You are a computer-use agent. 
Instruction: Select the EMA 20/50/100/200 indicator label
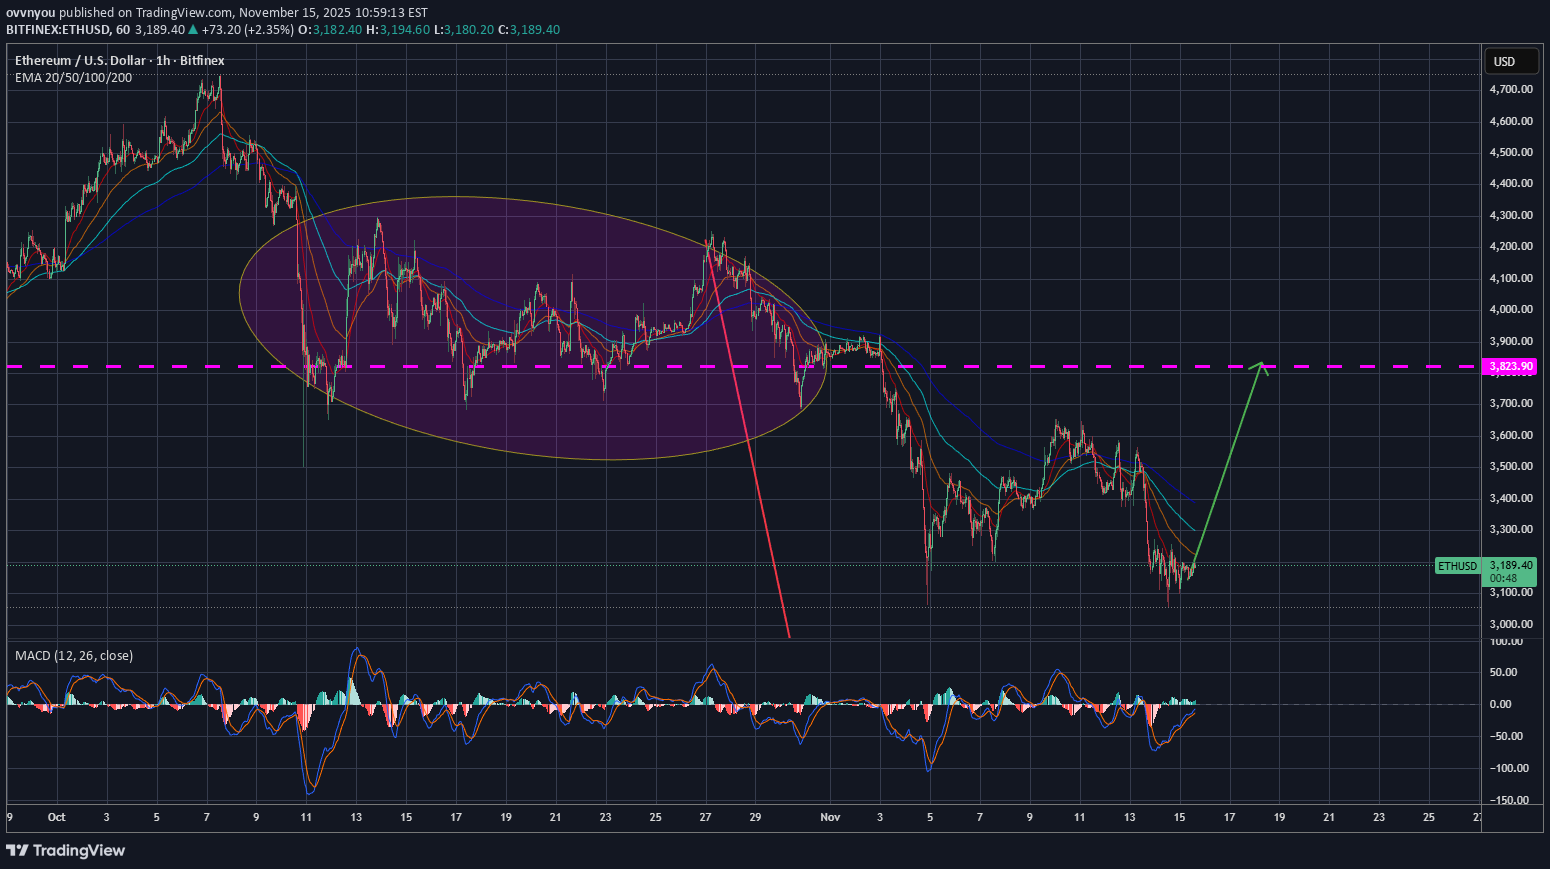73,78
